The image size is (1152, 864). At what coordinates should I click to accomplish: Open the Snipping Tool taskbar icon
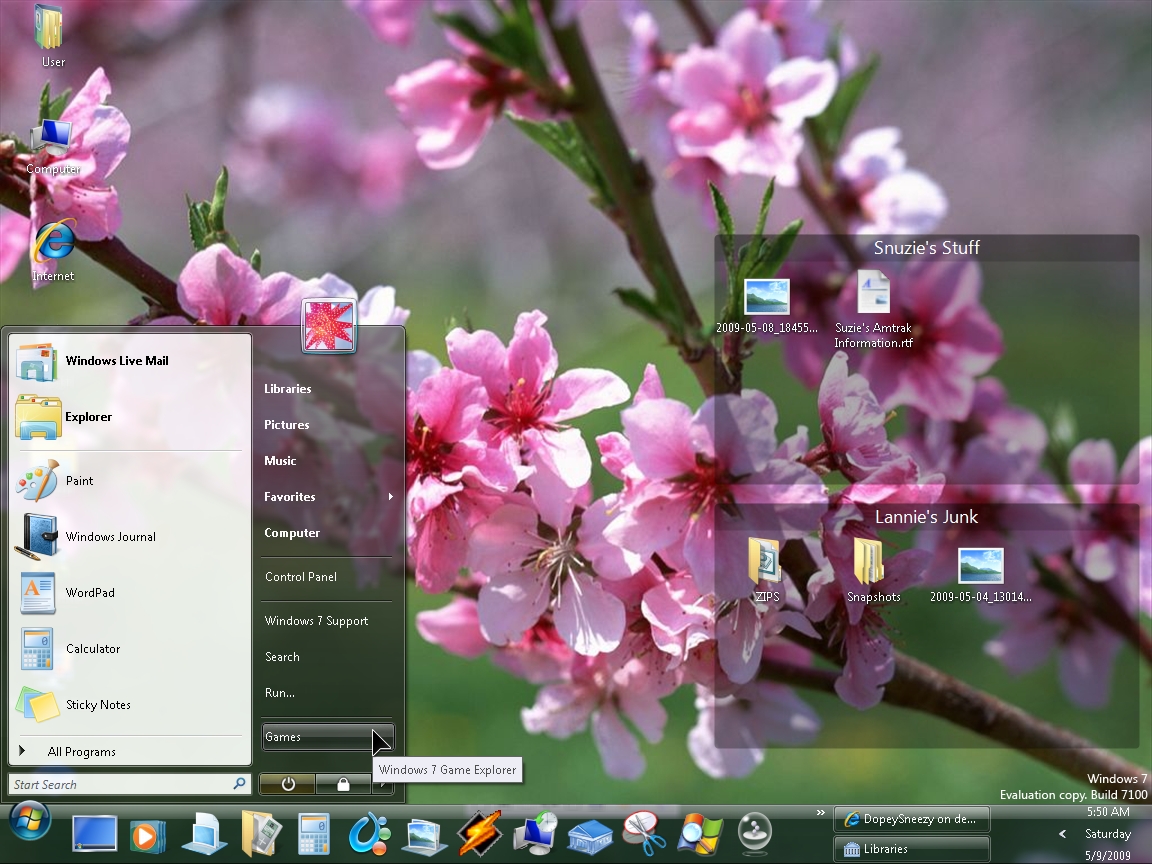(644, 832)
